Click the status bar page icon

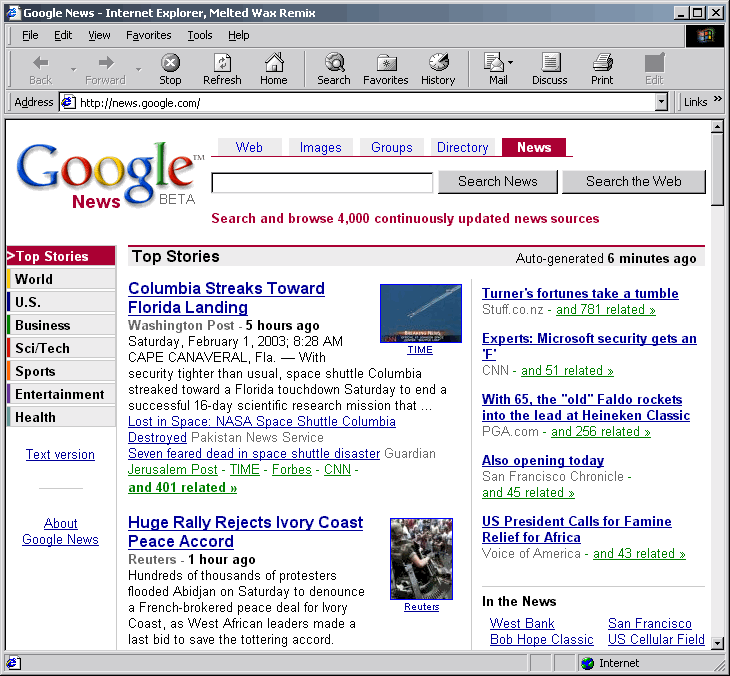pos(13,663)
